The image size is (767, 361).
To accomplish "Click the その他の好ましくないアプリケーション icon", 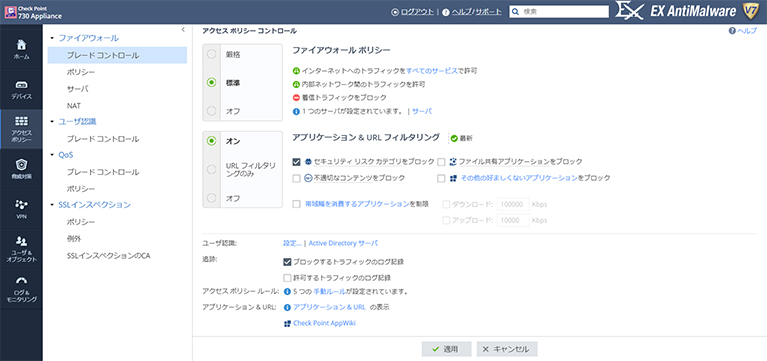I will [x=453, y=178].
